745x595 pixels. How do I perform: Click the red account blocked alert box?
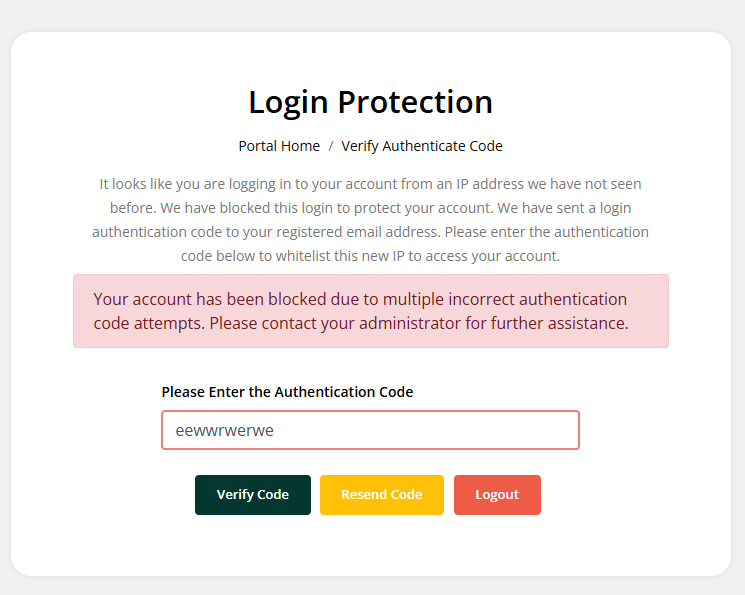tap(370, 311)
